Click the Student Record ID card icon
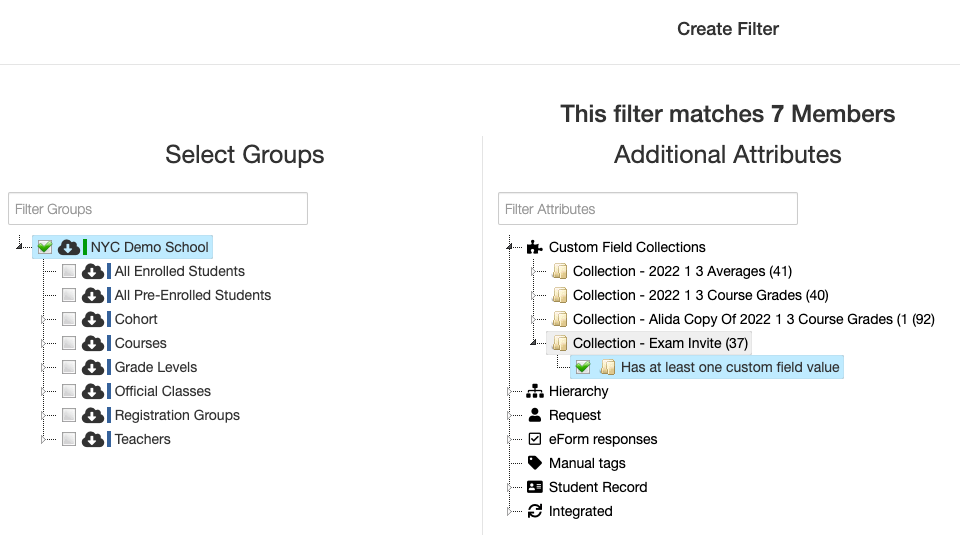 (x=534, y=487)
